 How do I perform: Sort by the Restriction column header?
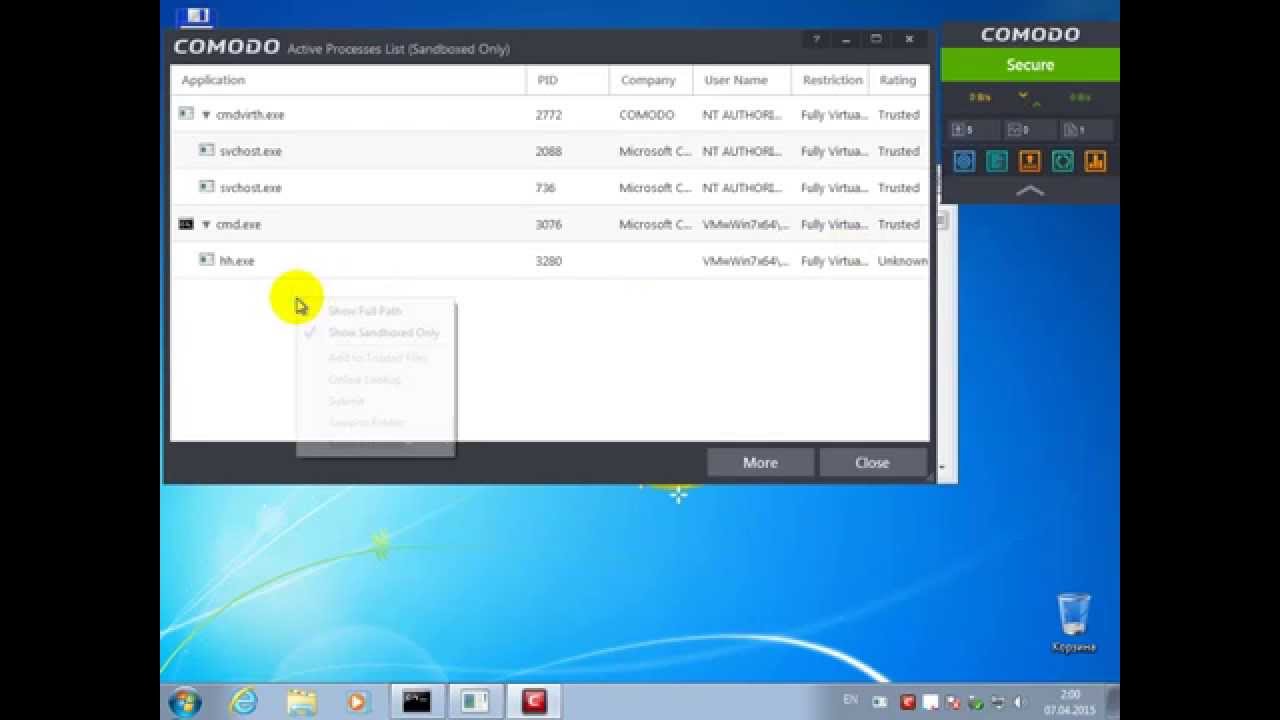pyautogui.click(x=830, y=80)
